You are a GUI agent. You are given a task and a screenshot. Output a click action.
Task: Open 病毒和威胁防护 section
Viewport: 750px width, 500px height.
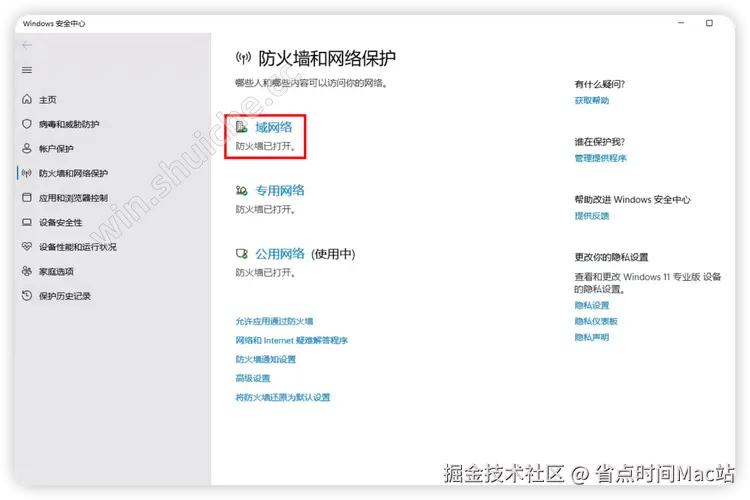(x=69, y=124)
